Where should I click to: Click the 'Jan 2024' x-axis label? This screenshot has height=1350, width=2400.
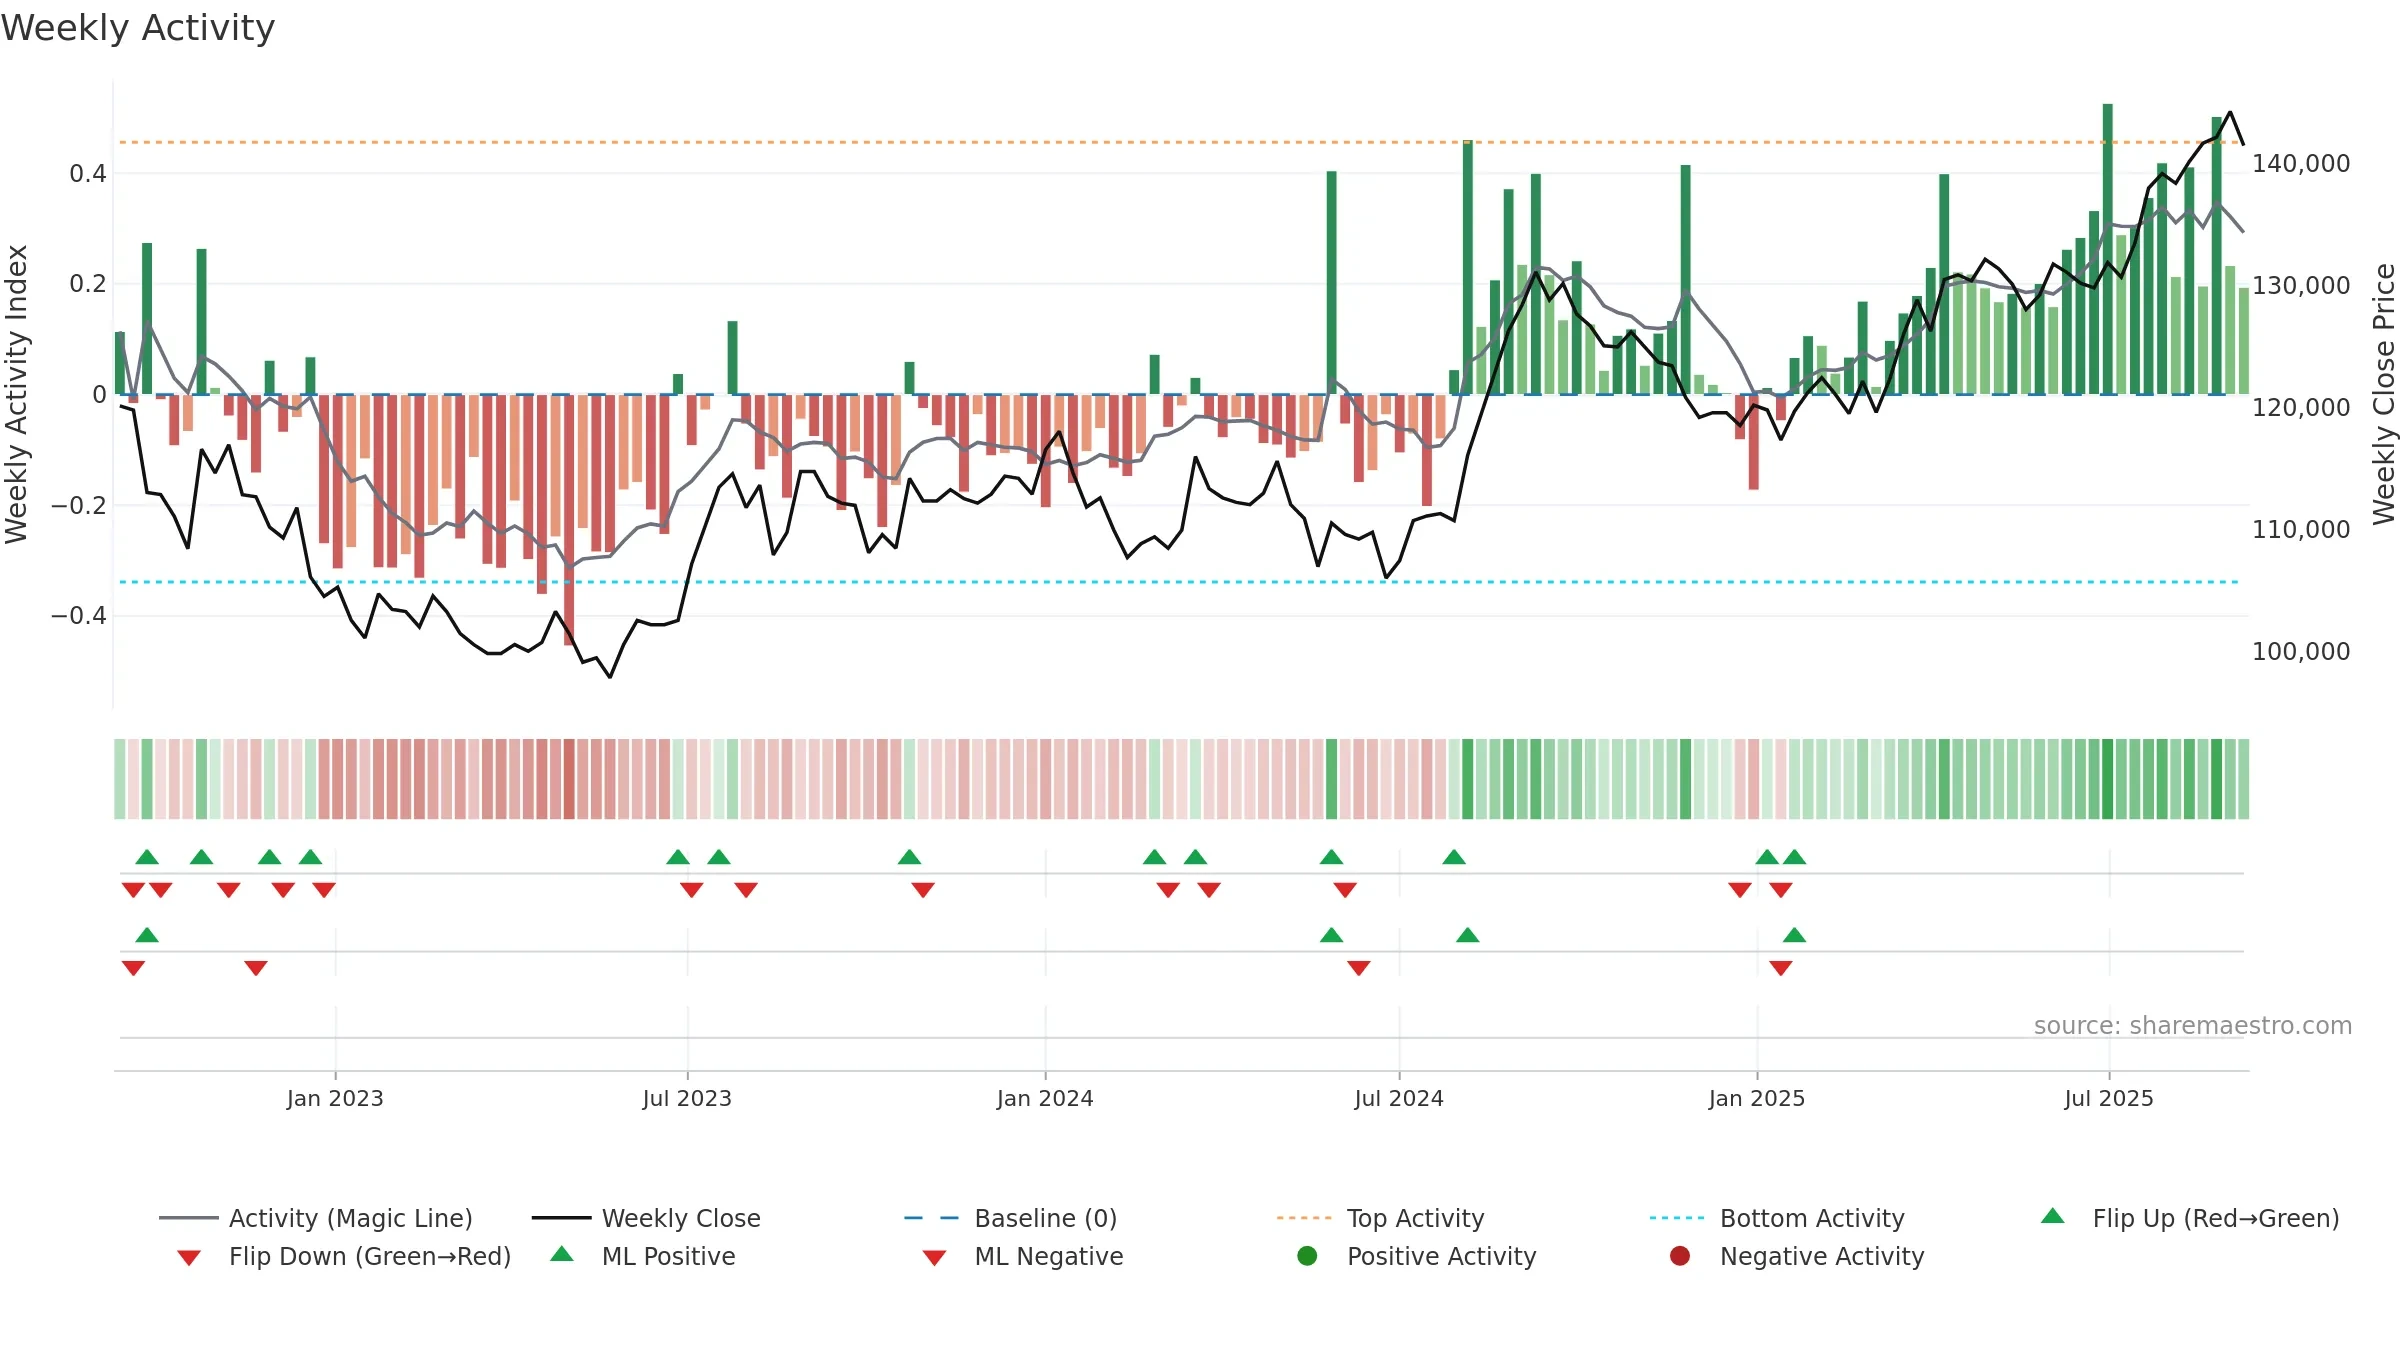click(1045, 1099)
